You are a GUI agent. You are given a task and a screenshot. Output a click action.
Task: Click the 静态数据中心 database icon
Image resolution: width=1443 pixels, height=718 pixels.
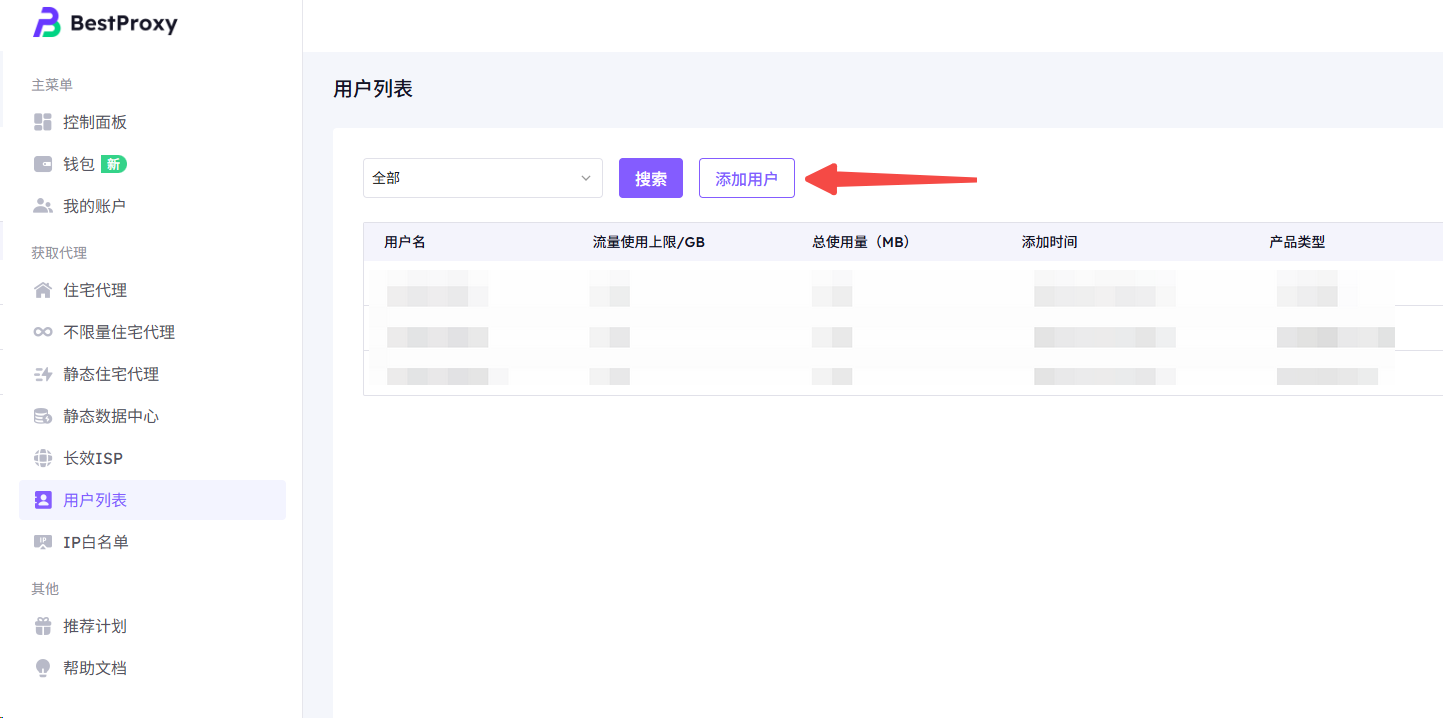[43, 416]
